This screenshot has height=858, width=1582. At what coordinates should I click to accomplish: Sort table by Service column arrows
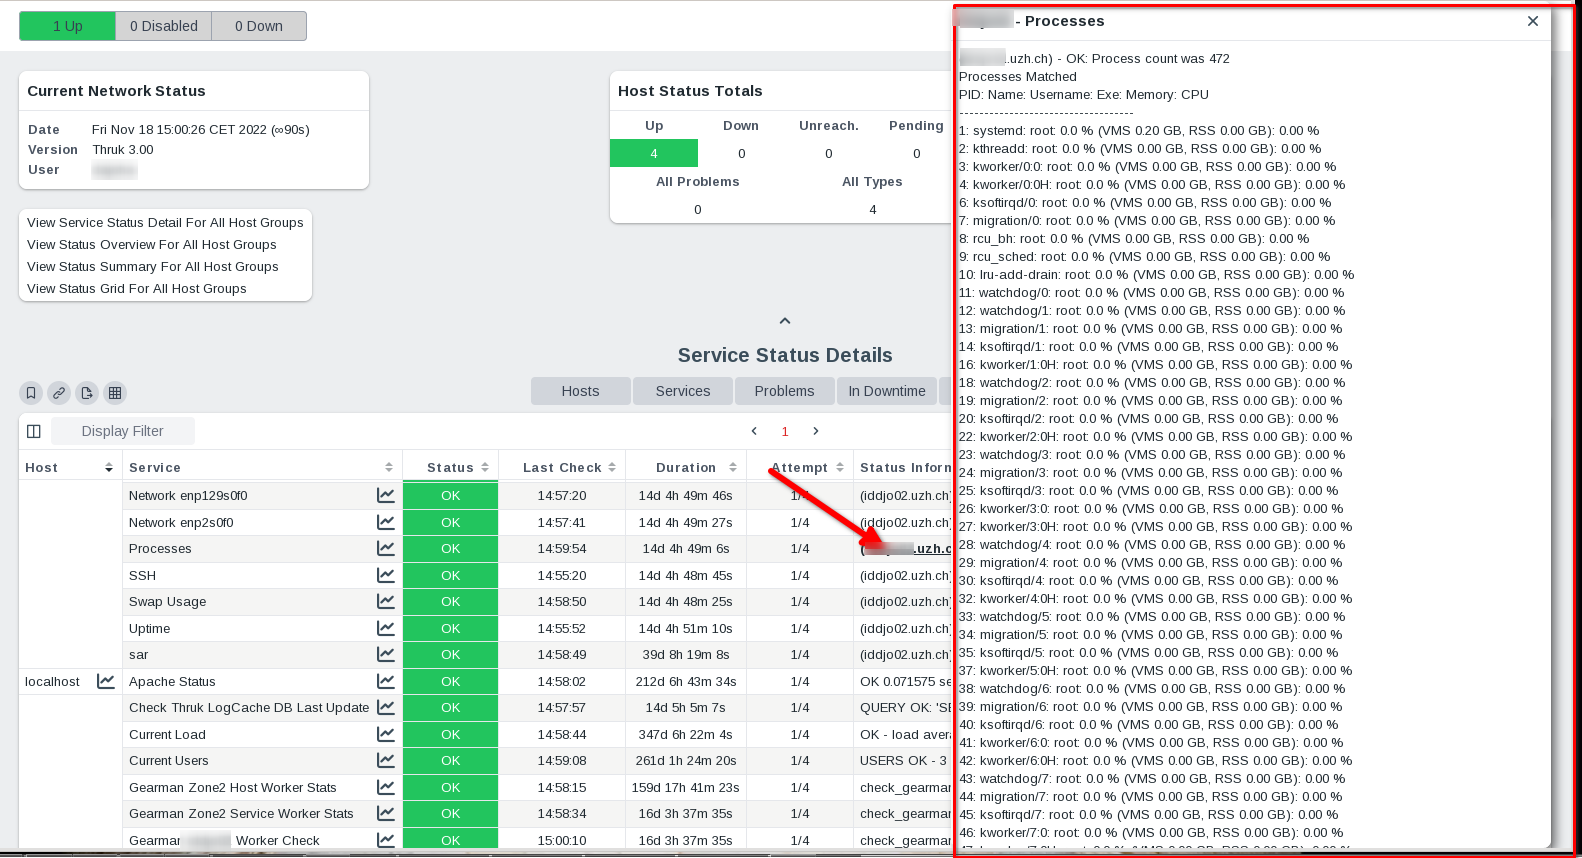(x=389, y=467)
